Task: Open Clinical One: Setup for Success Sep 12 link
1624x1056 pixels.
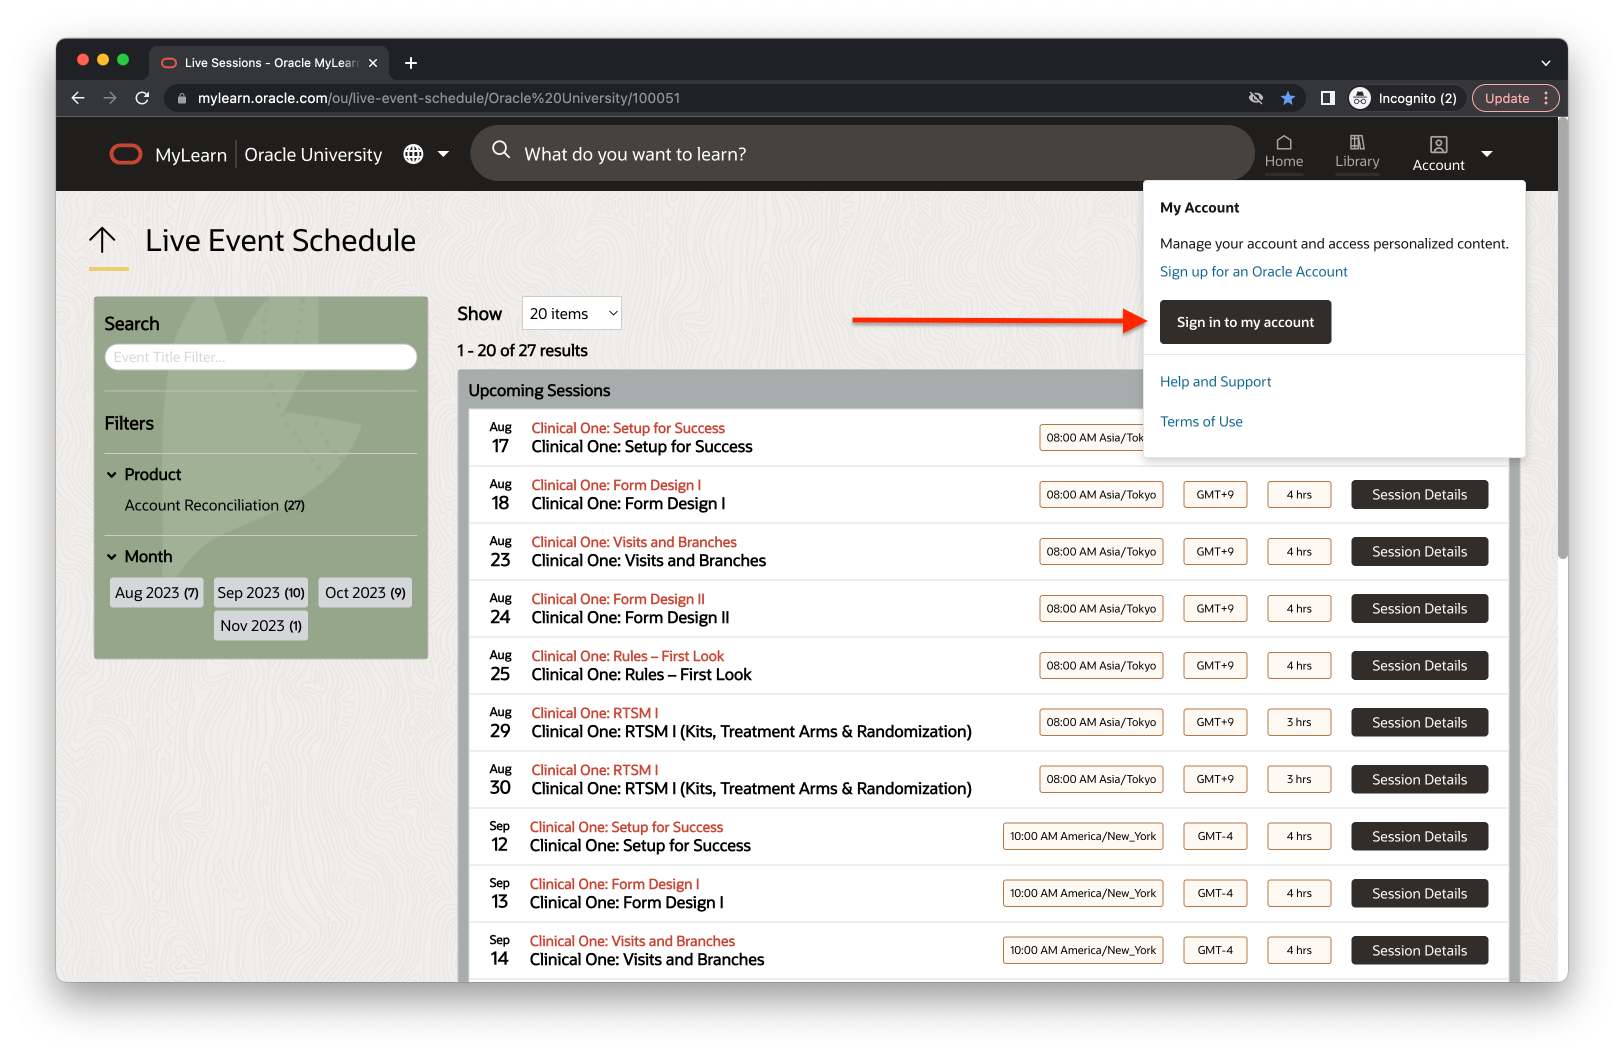Action: [x=626, y=827]
